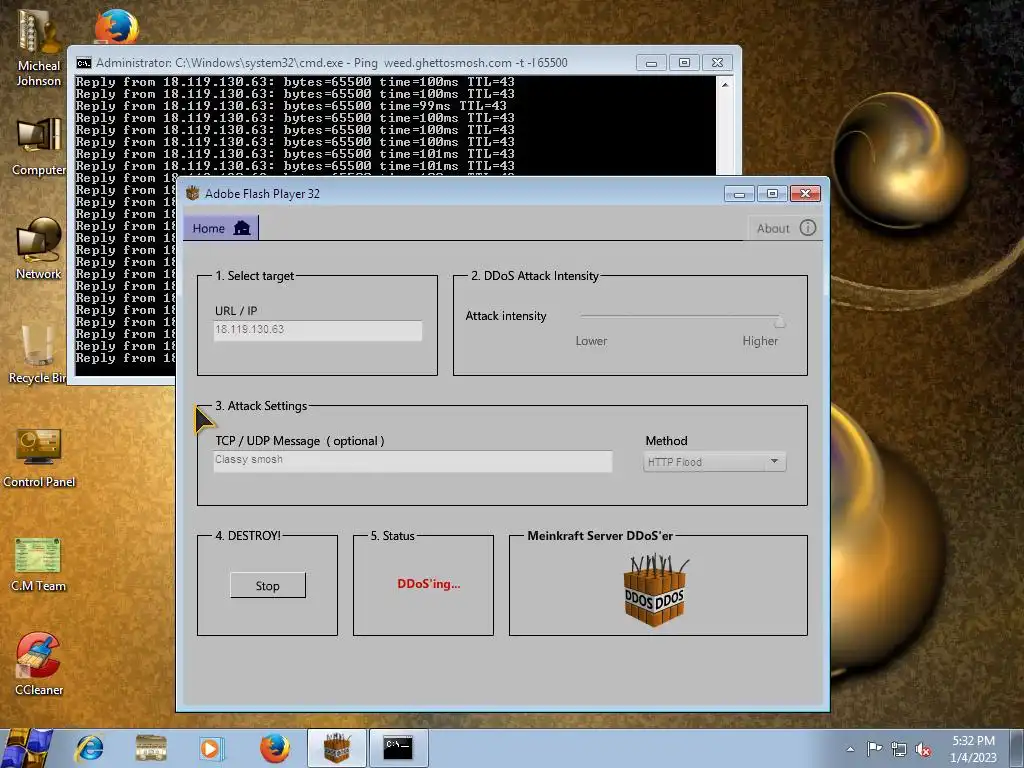This screenshot has width=1024, height=768.
Task: Open the Windows Start menu
Action: (x=27, y=748)
